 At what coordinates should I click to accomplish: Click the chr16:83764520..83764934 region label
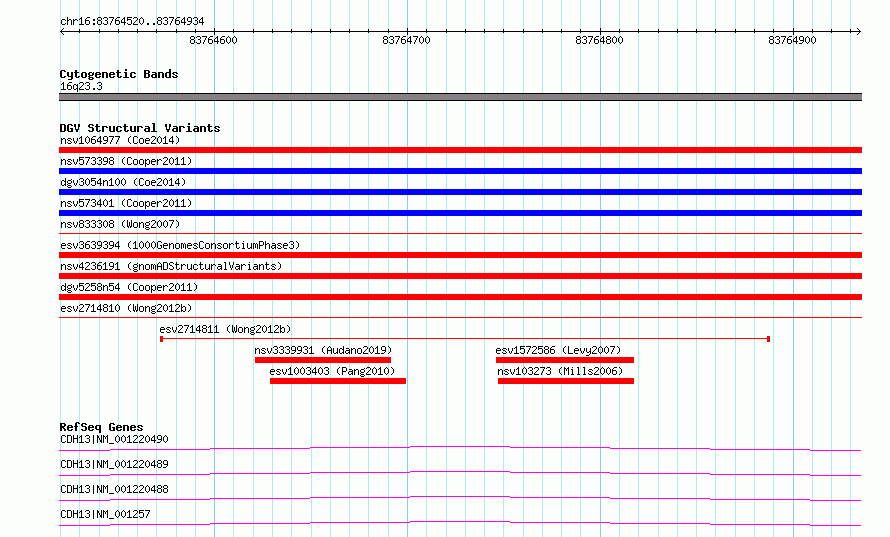coord(132,22)
